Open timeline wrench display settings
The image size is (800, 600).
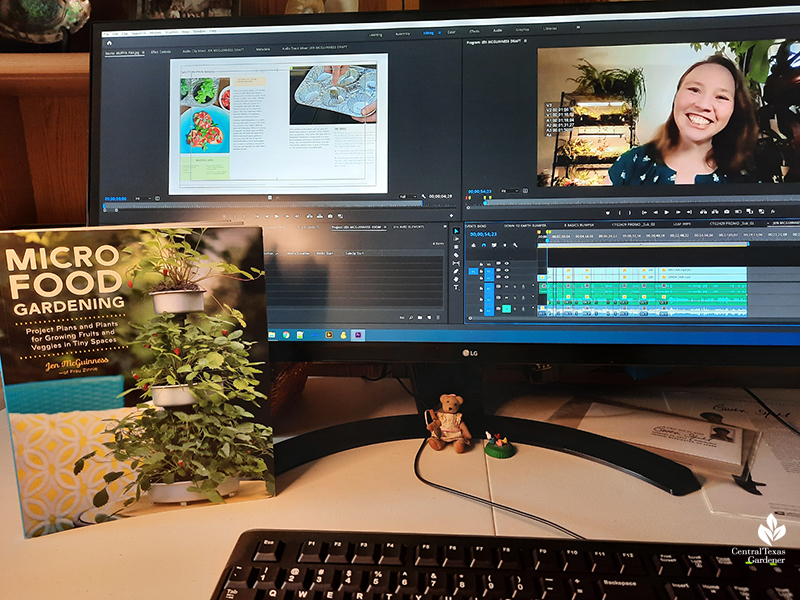point(515,245)
